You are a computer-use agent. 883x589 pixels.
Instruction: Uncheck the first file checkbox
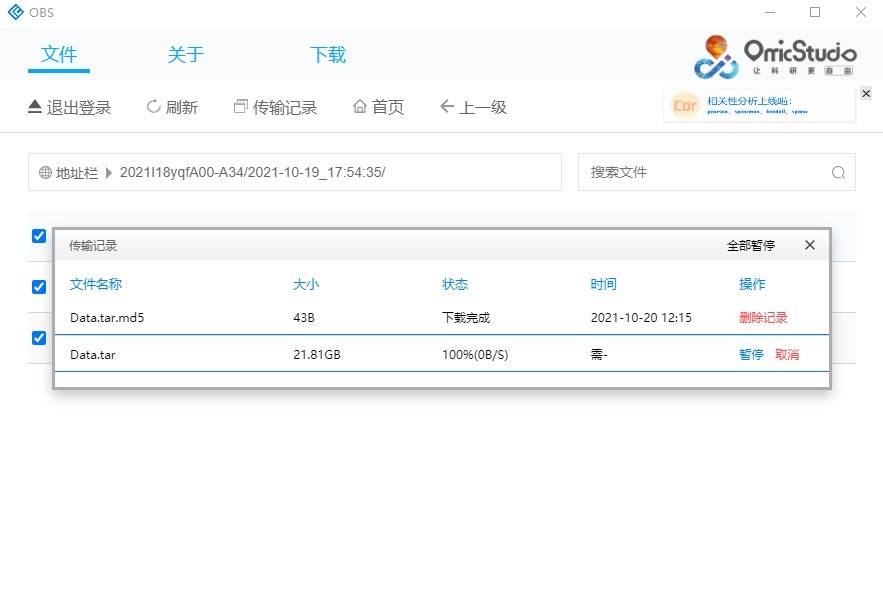point(39,236)
